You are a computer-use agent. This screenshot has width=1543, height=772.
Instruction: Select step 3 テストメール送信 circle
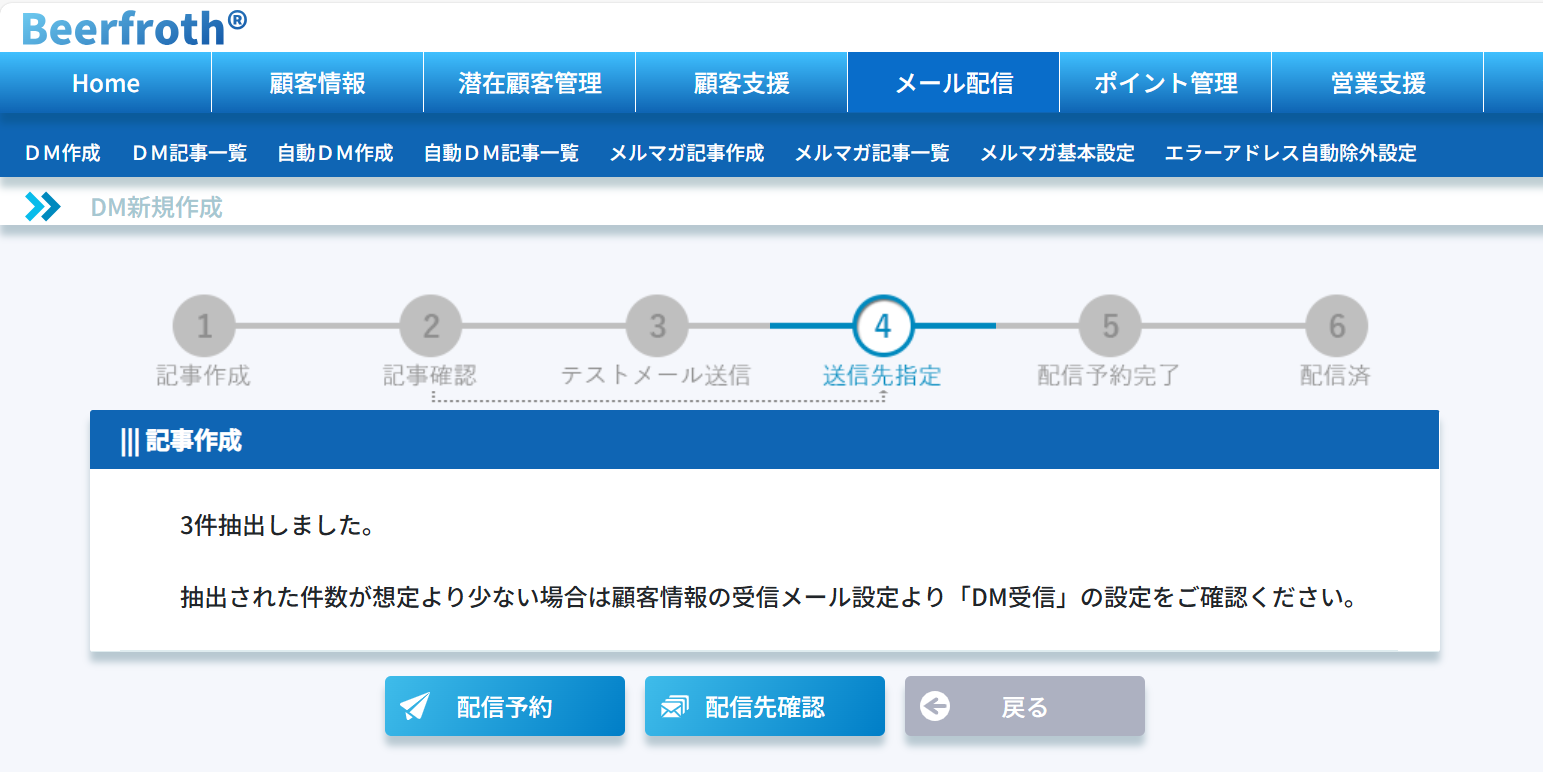(x=657, y=326)
